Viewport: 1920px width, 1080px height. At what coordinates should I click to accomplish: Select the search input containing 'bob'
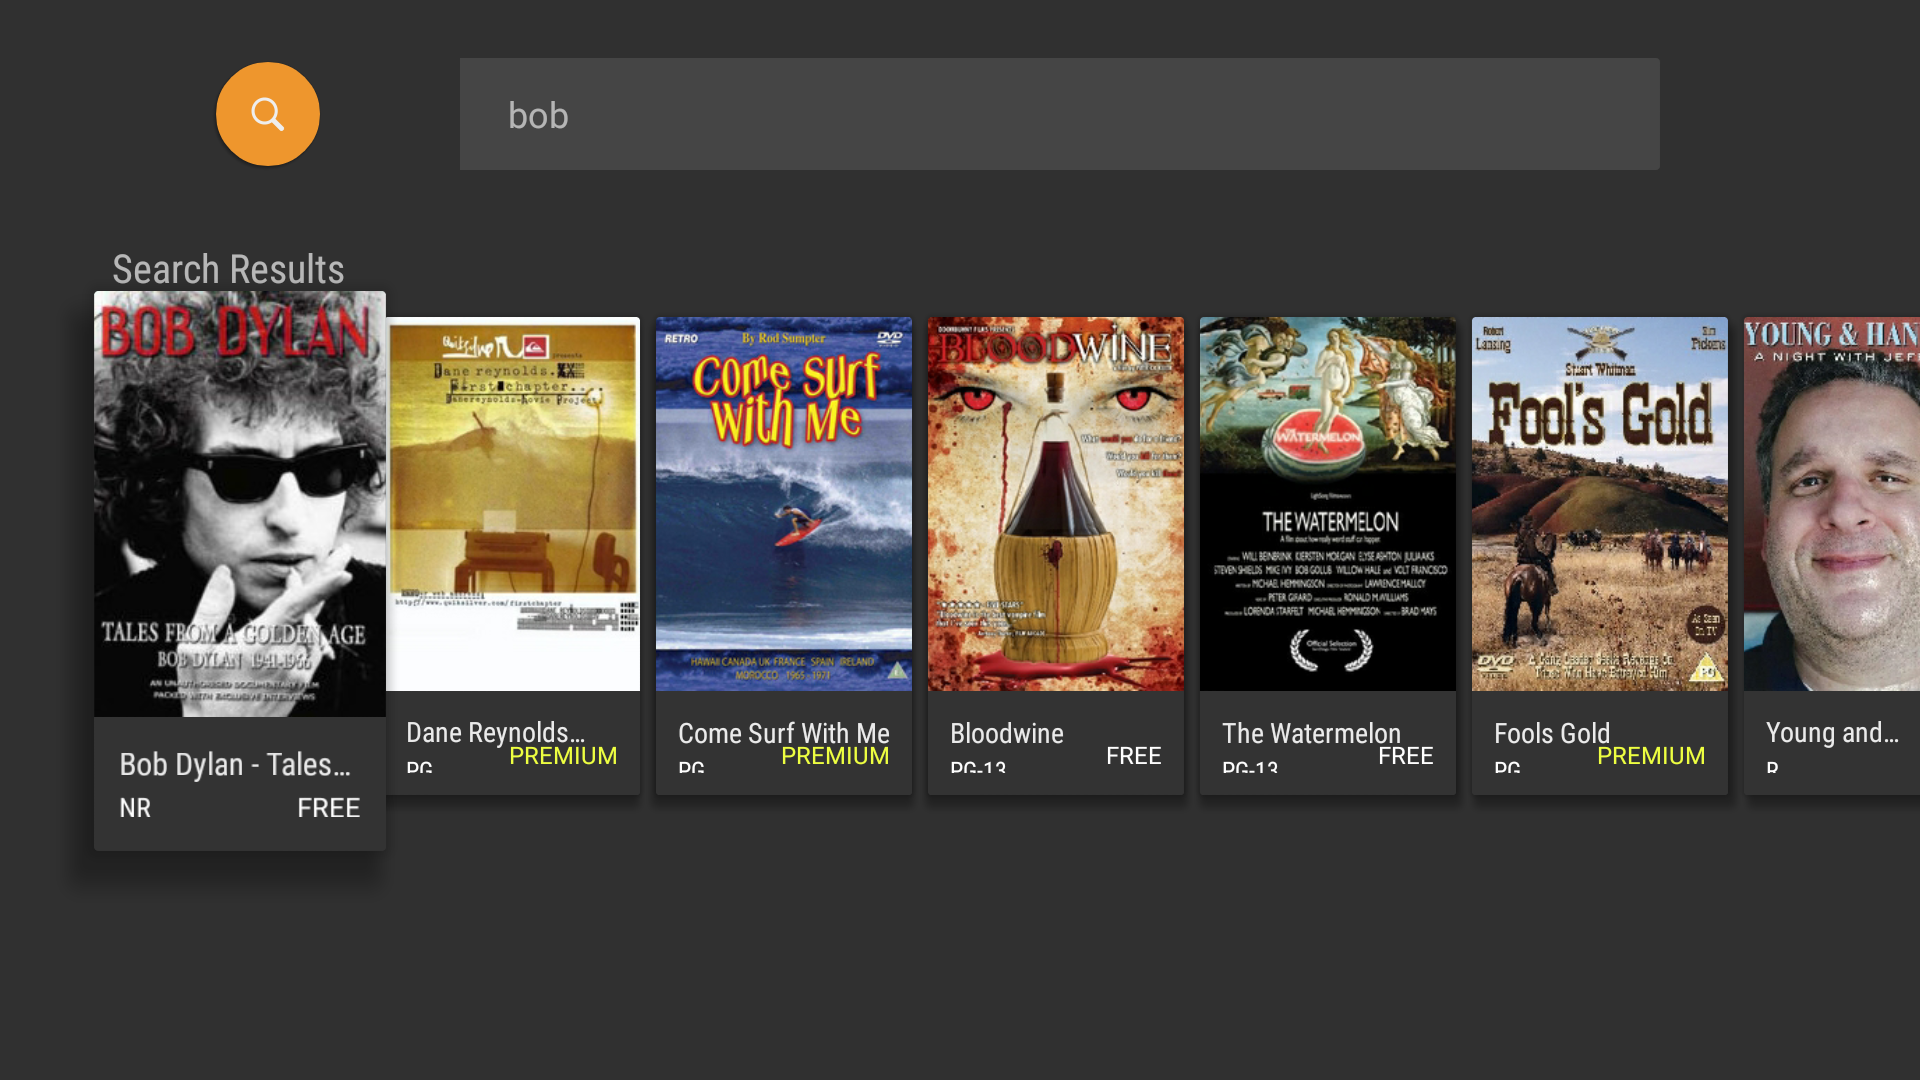[x=1059, y=113]
